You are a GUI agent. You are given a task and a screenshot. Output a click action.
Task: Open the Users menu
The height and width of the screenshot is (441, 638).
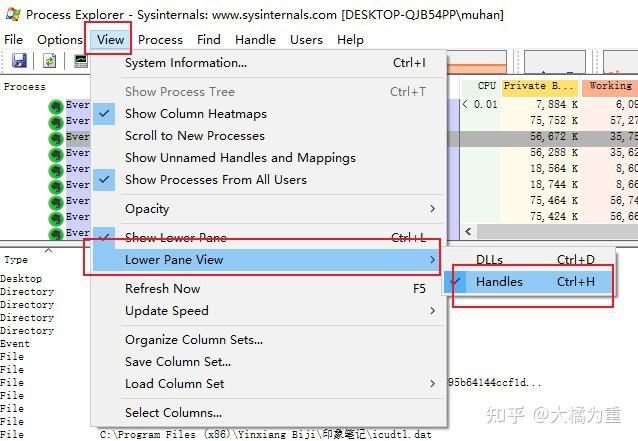(x=306, y=39)
